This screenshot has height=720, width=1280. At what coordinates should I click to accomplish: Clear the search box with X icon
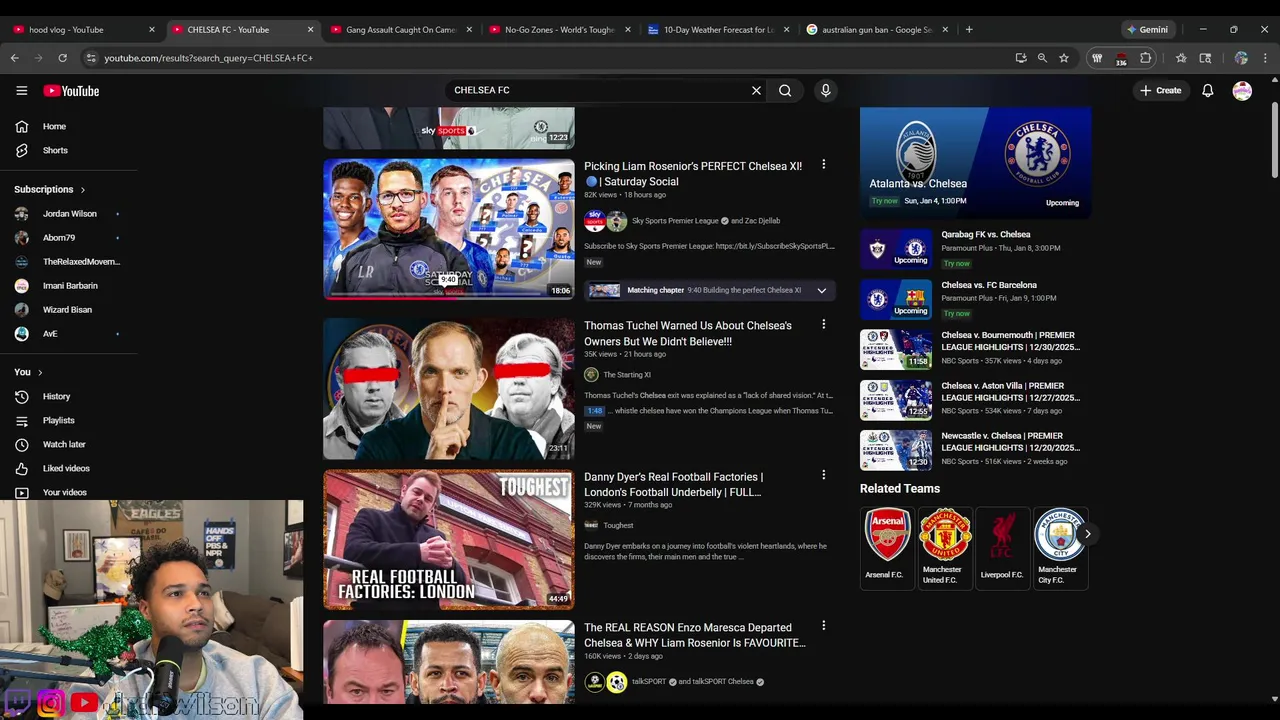click(756, 90)
